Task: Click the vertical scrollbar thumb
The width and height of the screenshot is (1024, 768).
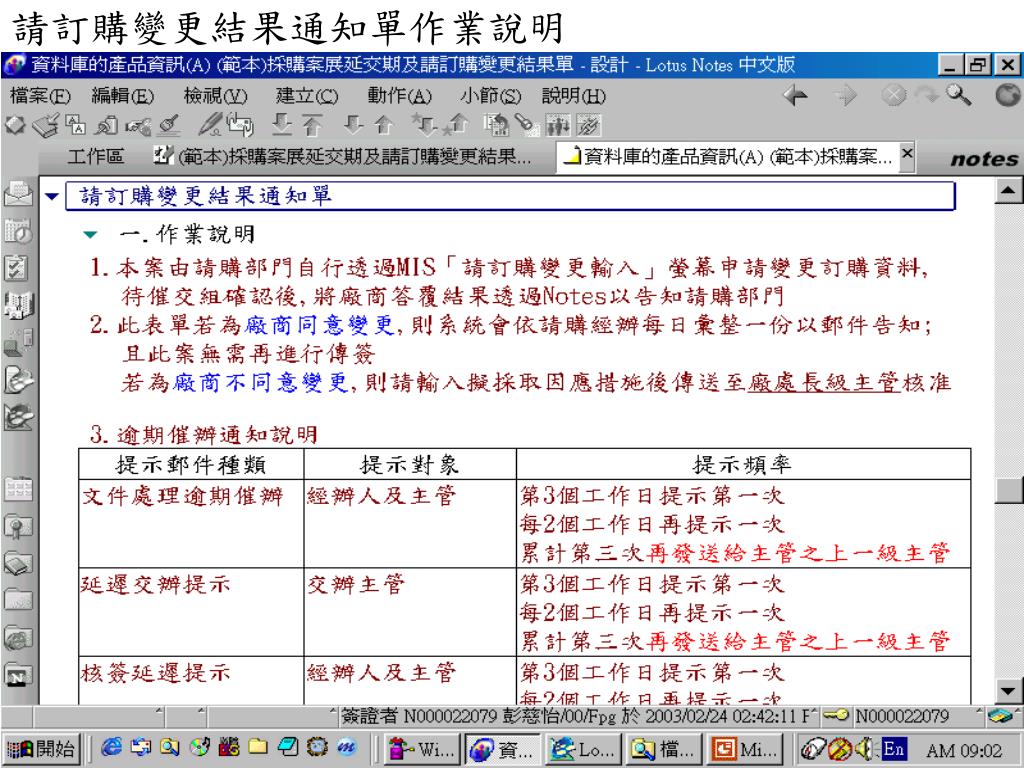Action: (1008, 490)
